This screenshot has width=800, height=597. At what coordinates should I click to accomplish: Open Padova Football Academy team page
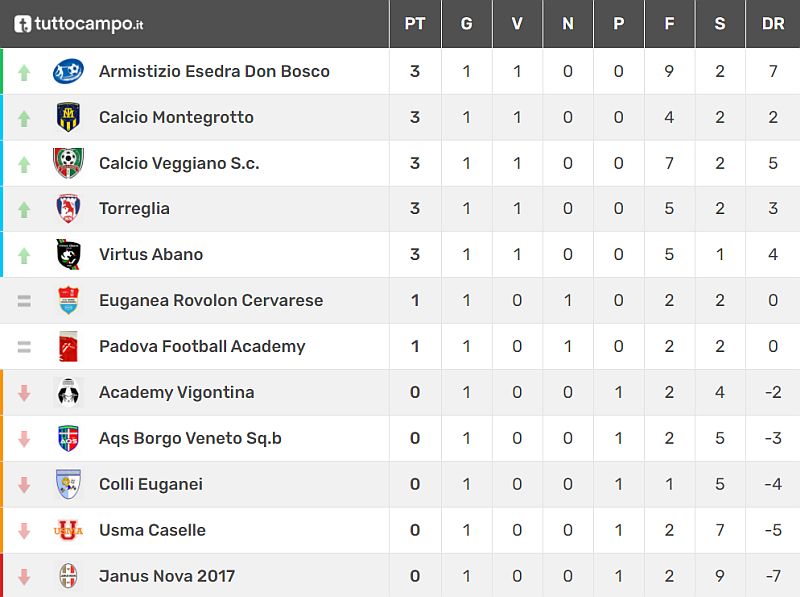click(x=202, y=347)
